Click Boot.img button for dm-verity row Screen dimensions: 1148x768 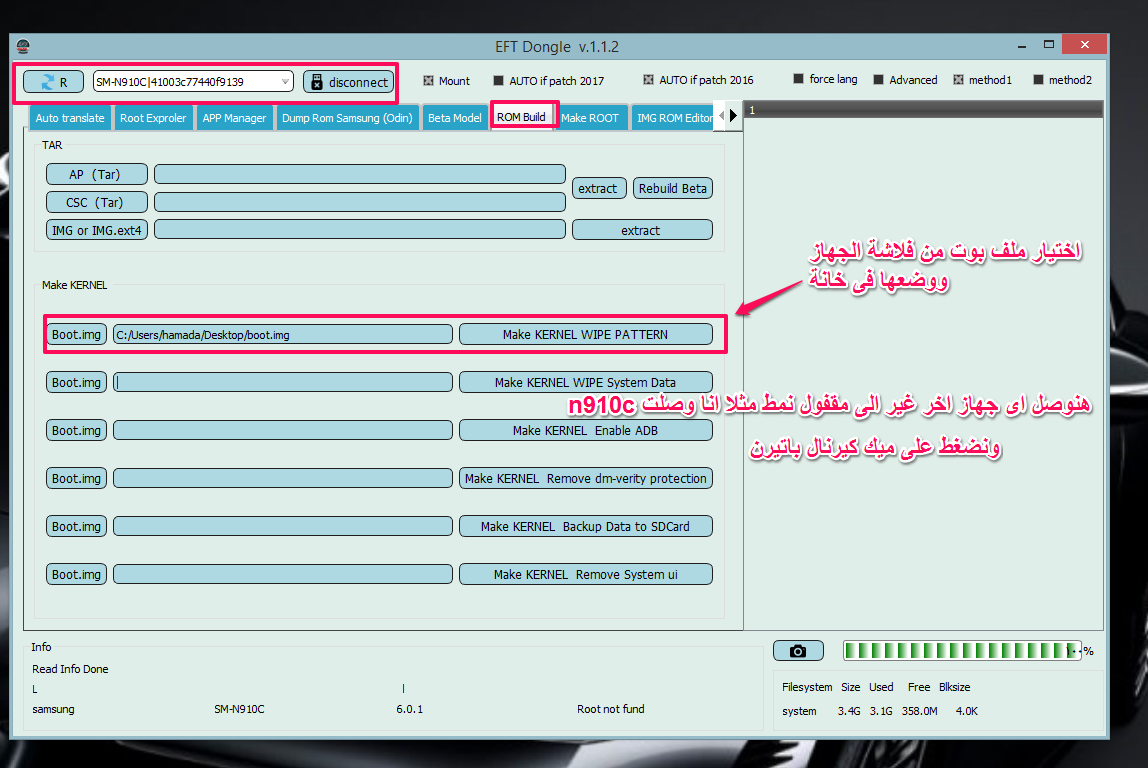pyautogui.click(x=76, y=478)
